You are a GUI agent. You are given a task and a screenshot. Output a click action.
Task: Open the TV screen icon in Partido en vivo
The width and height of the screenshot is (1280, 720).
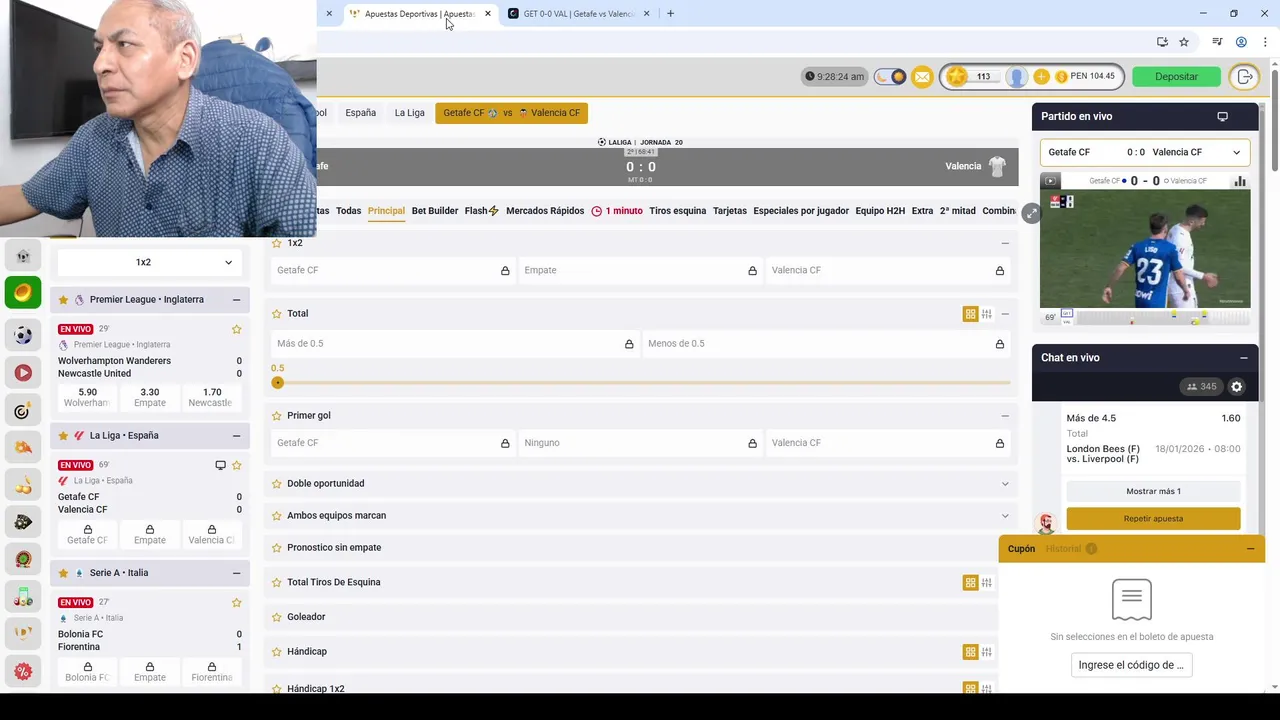point(1222,117)
